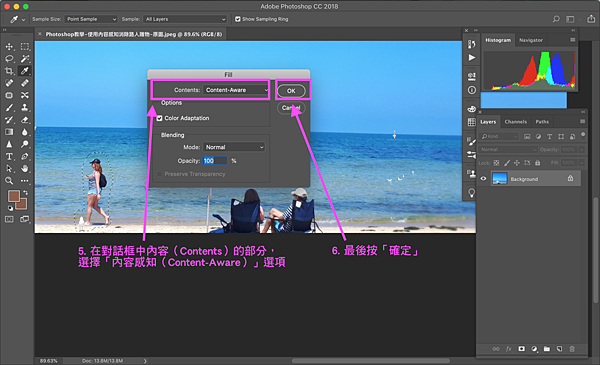Click the foreground color swatch
This screenshot has height=365, width=600.
pos(14,196)
